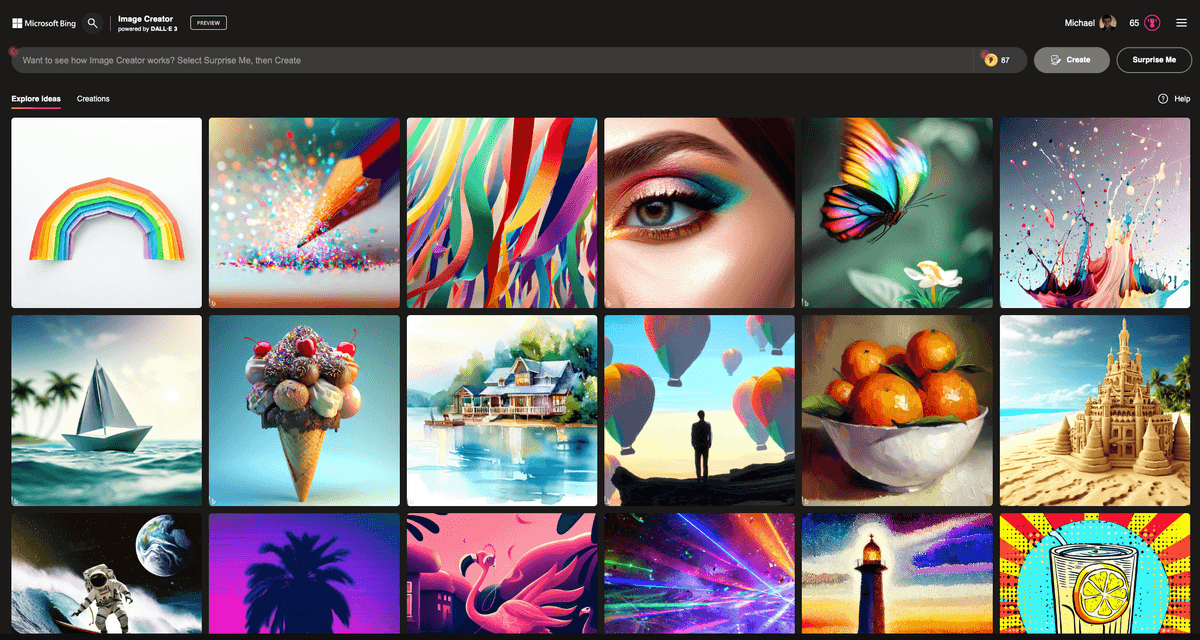Switch to the Creations tab
1200x640 pixels.
click(93, 98)
